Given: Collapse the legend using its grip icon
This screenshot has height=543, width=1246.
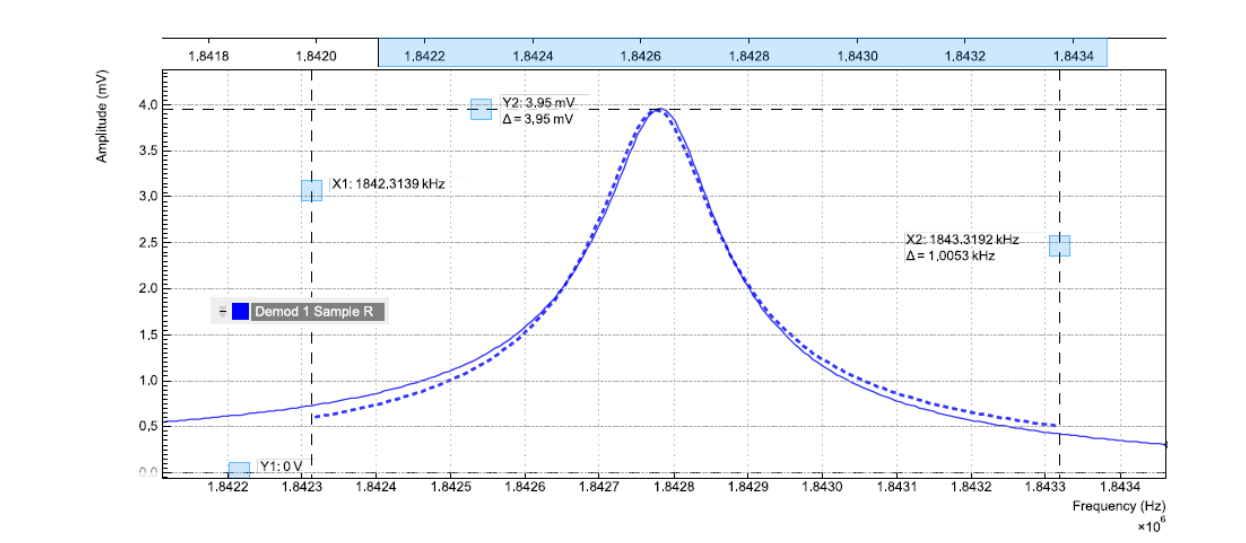Looking at the screenshot, I should point(221,311).
